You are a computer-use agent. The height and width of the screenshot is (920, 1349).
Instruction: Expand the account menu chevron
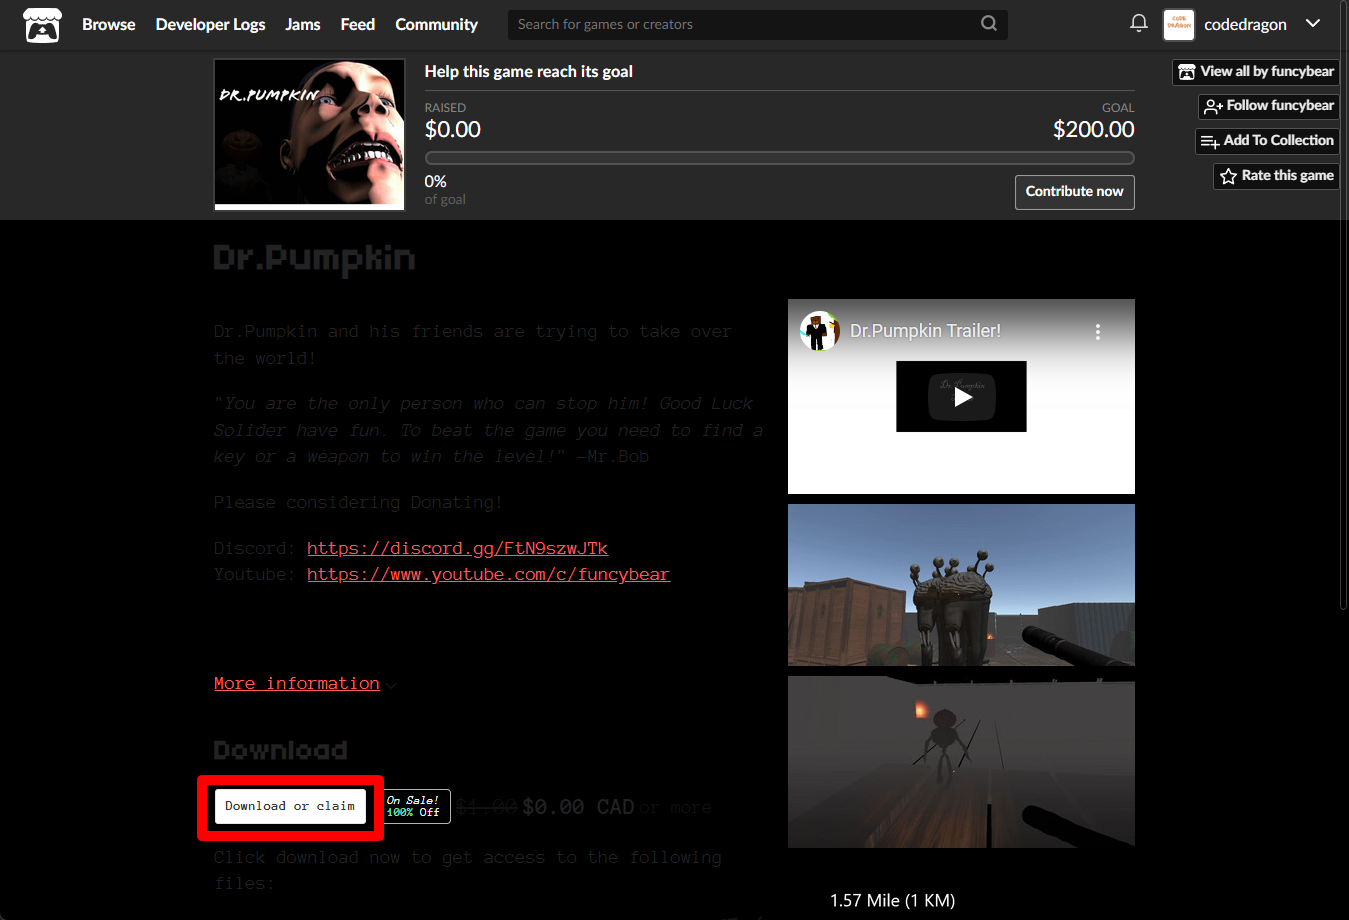tap(1313, 24)
